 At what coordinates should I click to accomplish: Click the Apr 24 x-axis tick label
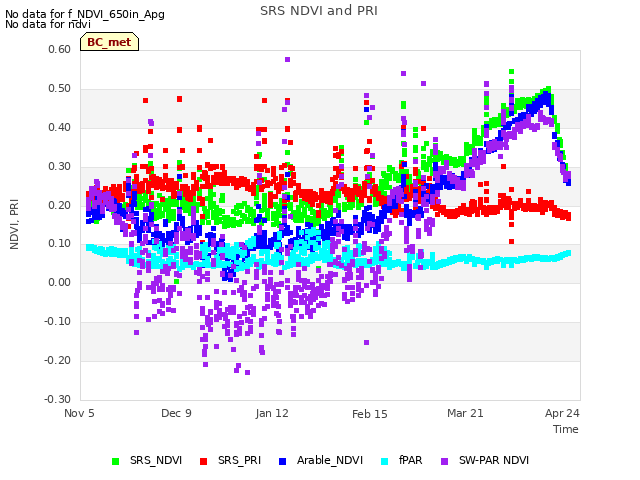coord(562,413)
